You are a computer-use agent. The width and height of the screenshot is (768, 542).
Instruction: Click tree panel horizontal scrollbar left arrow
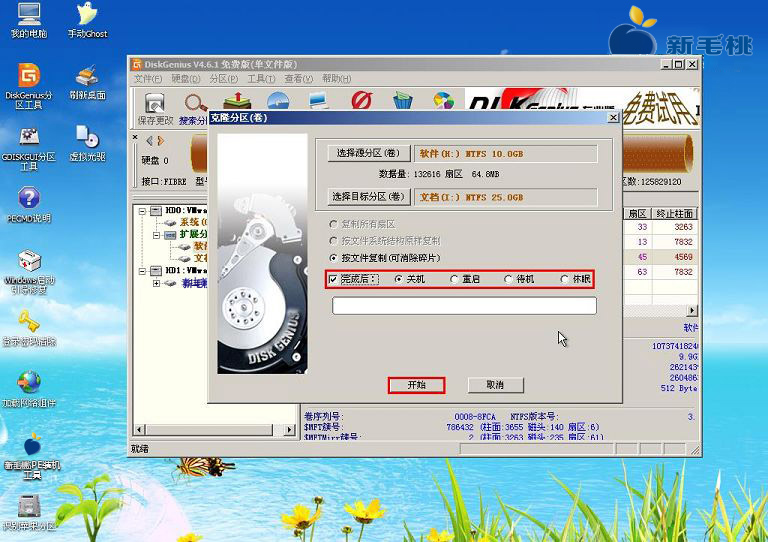click(140, 430)
